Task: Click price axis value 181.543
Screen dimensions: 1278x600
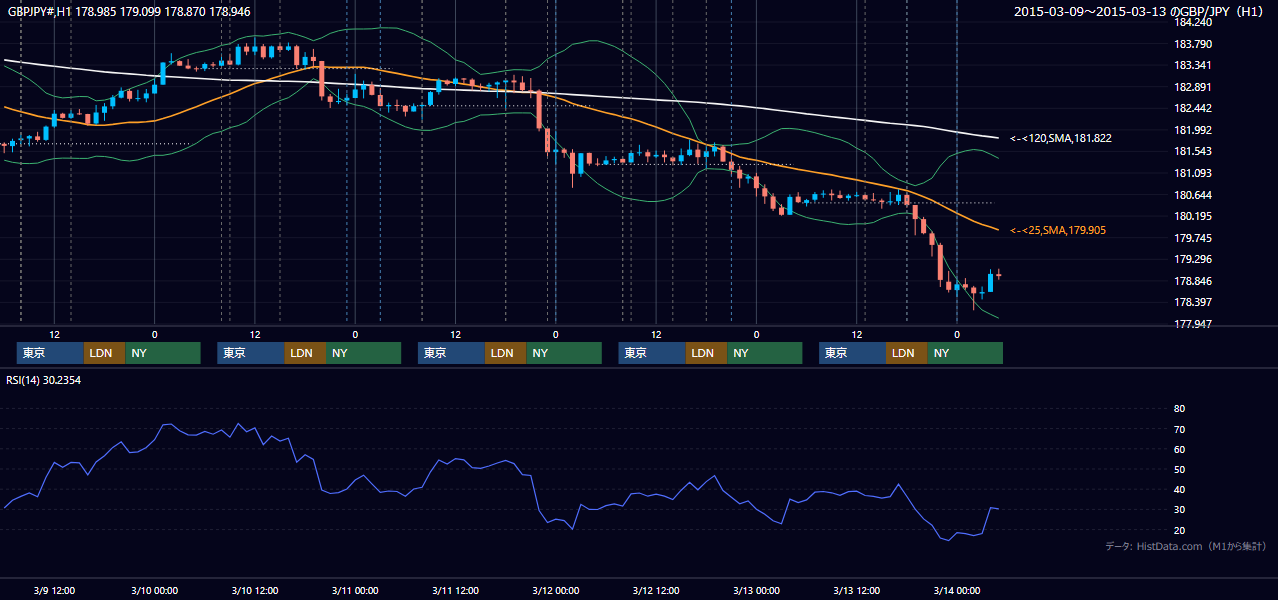Action: [x=1193, y=151]
